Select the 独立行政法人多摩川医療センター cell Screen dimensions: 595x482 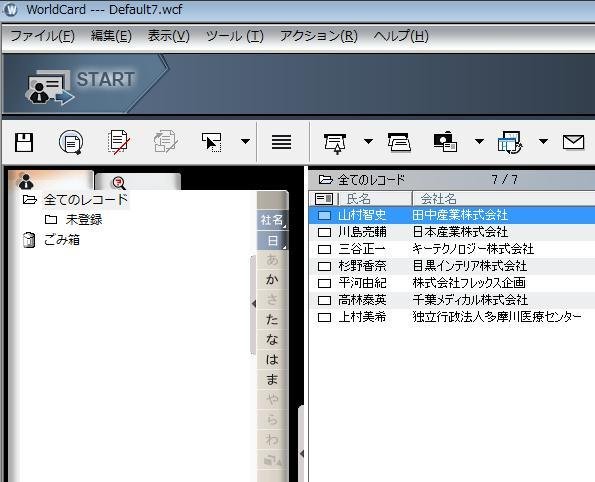click(497, 317)
